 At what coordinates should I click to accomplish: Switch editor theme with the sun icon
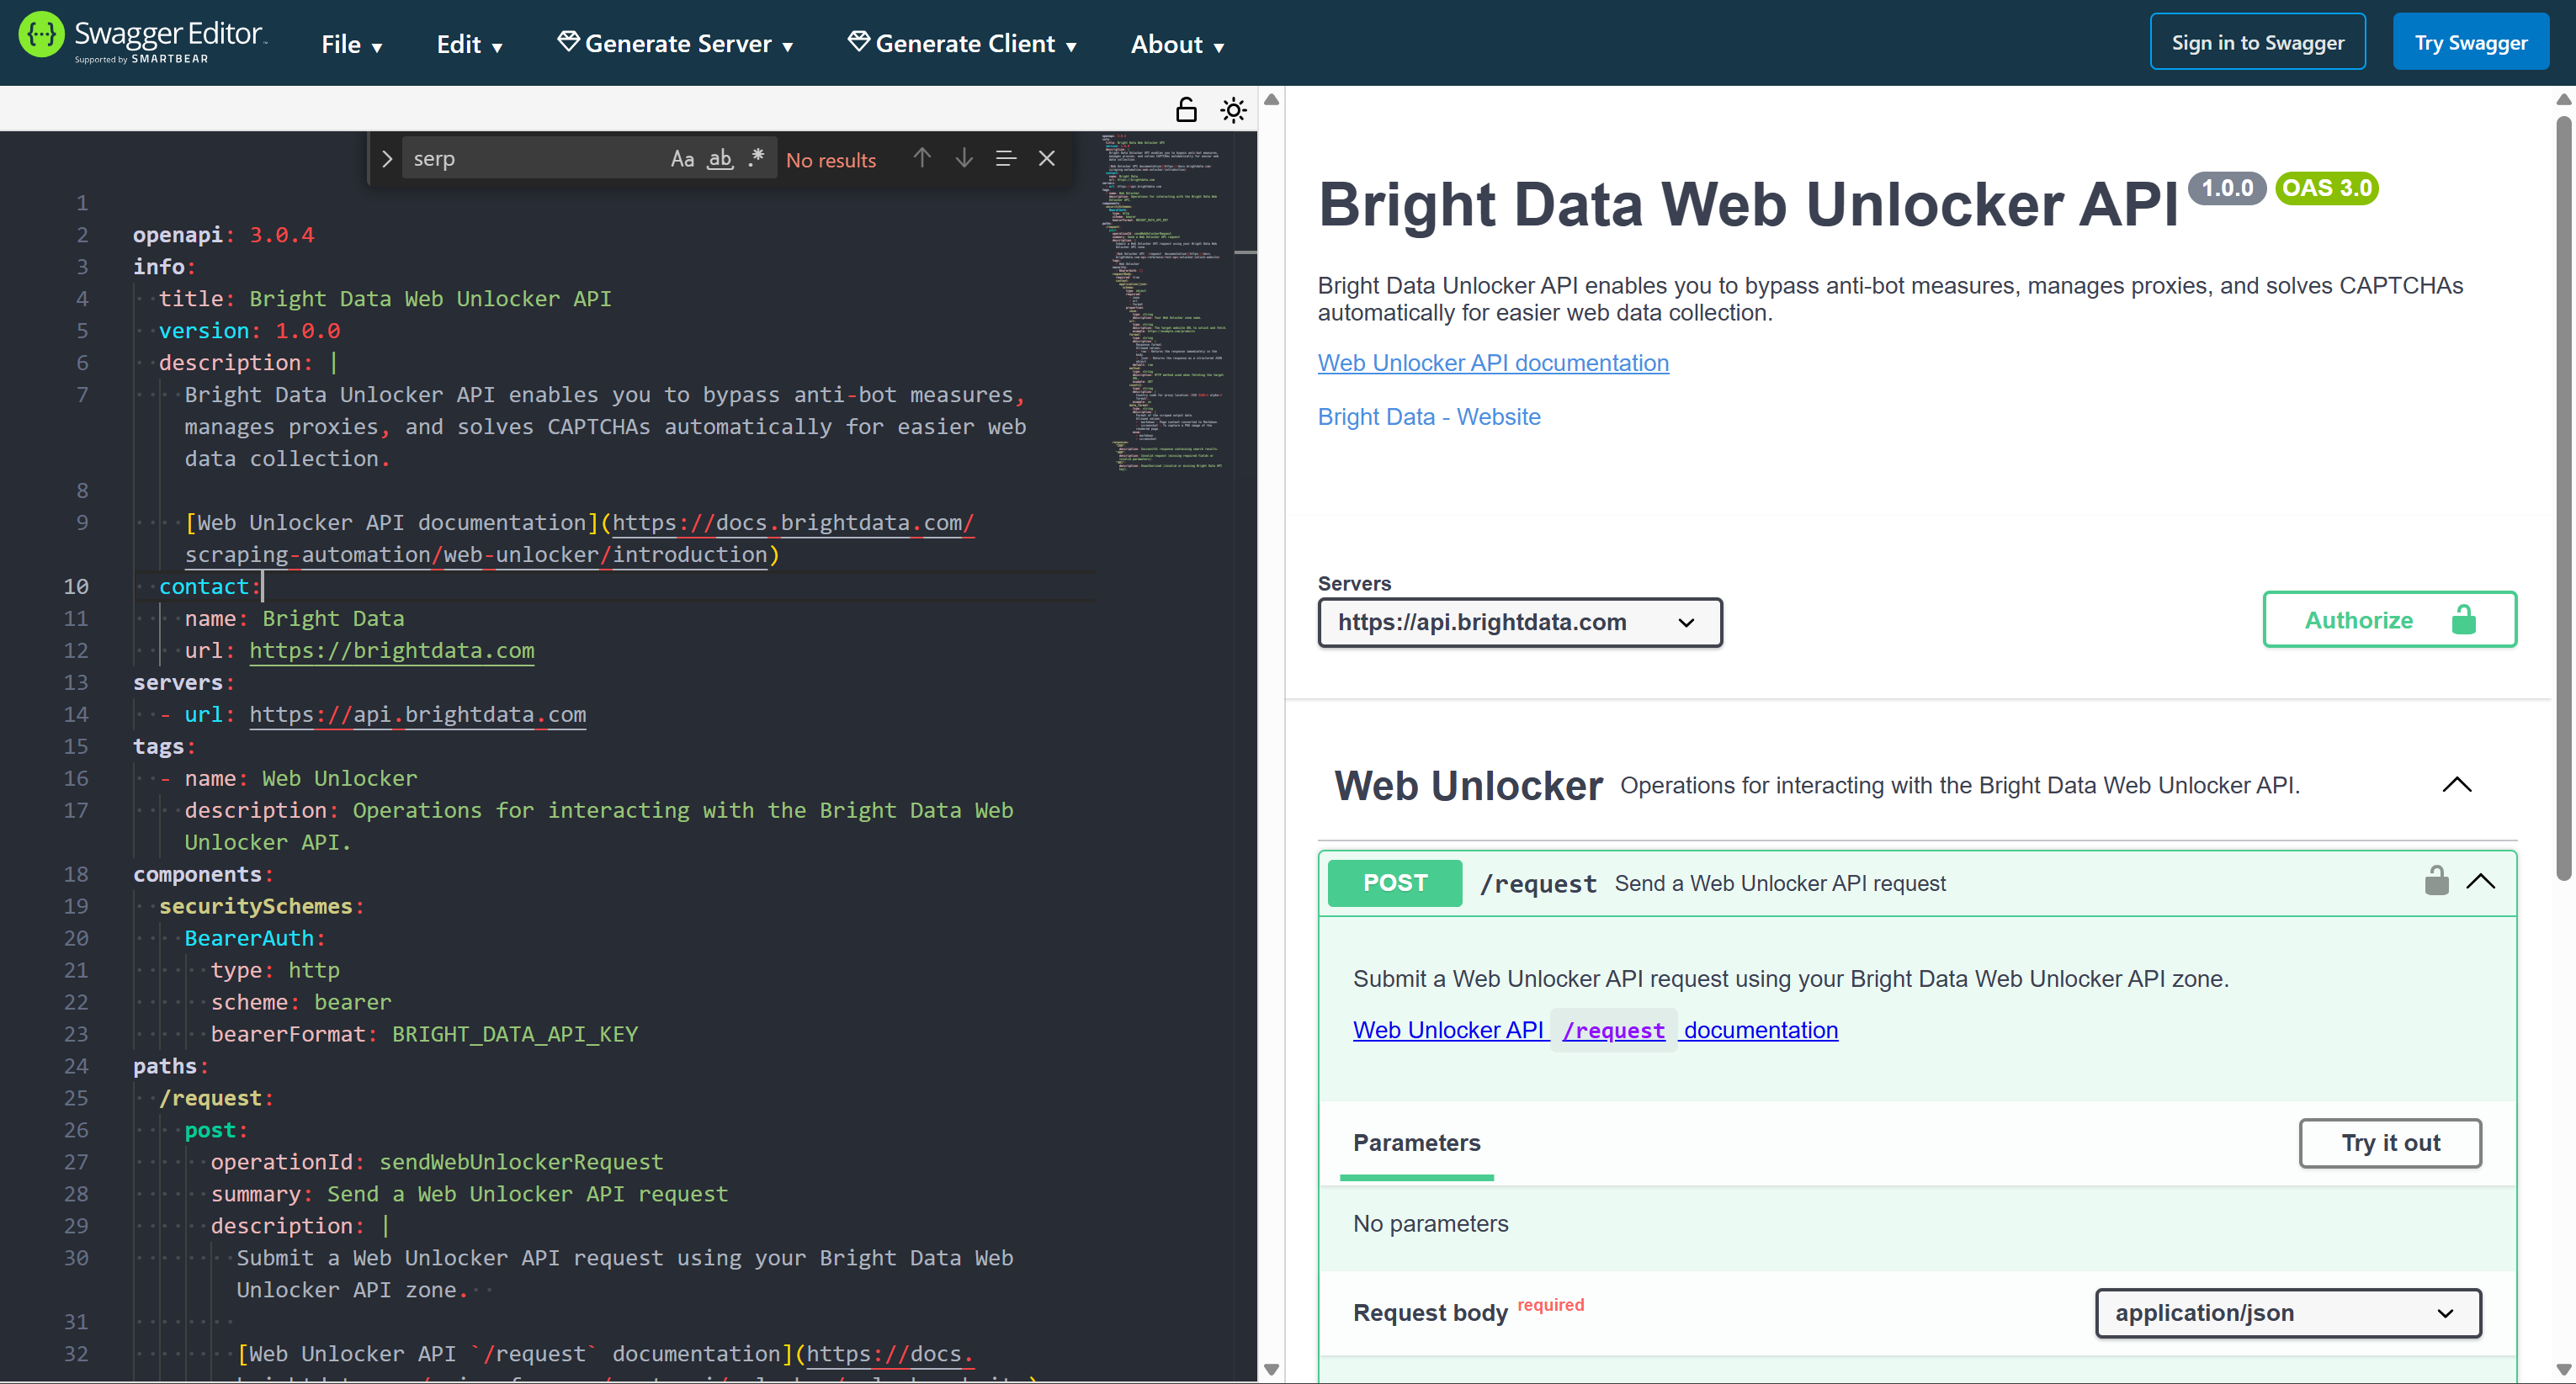click(x=1234, y=110)
